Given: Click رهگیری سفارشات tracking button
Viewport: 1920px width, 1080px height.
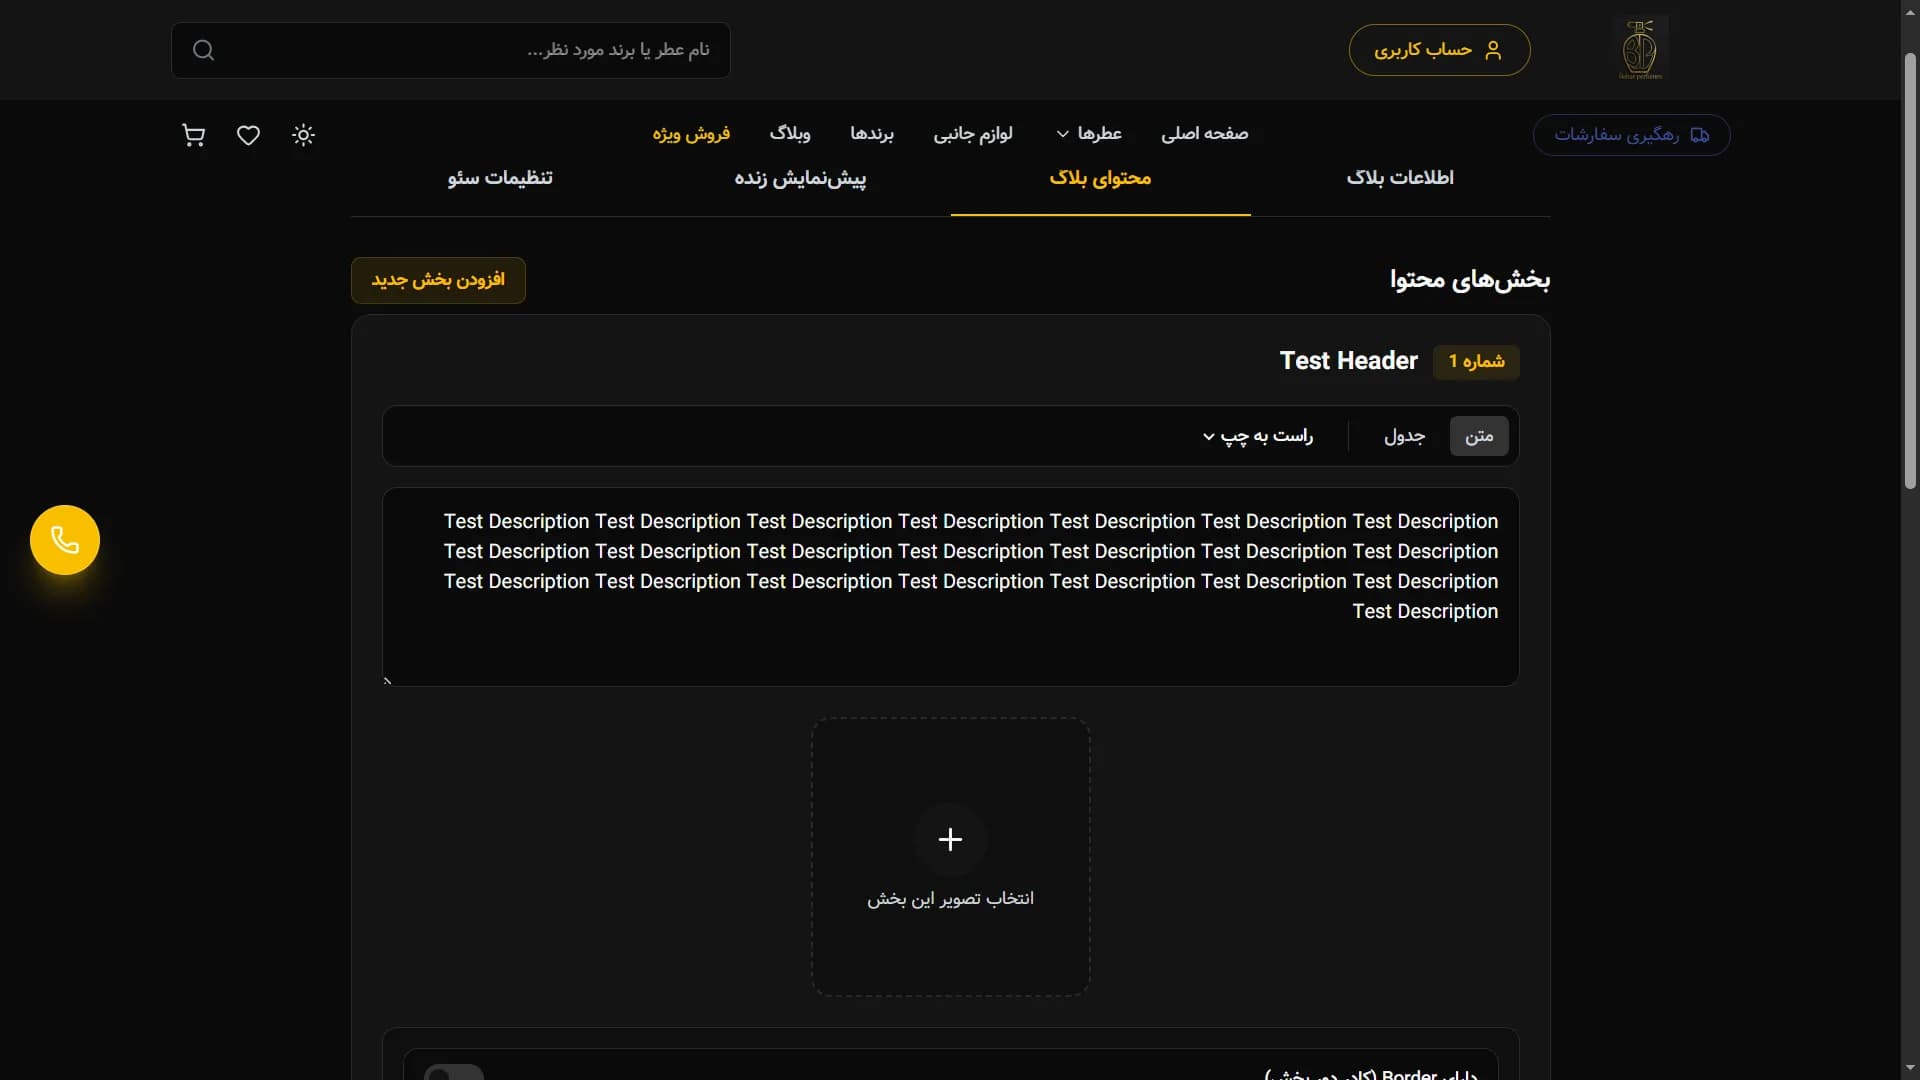Looking at the screenshot, I should (1631, 135).
